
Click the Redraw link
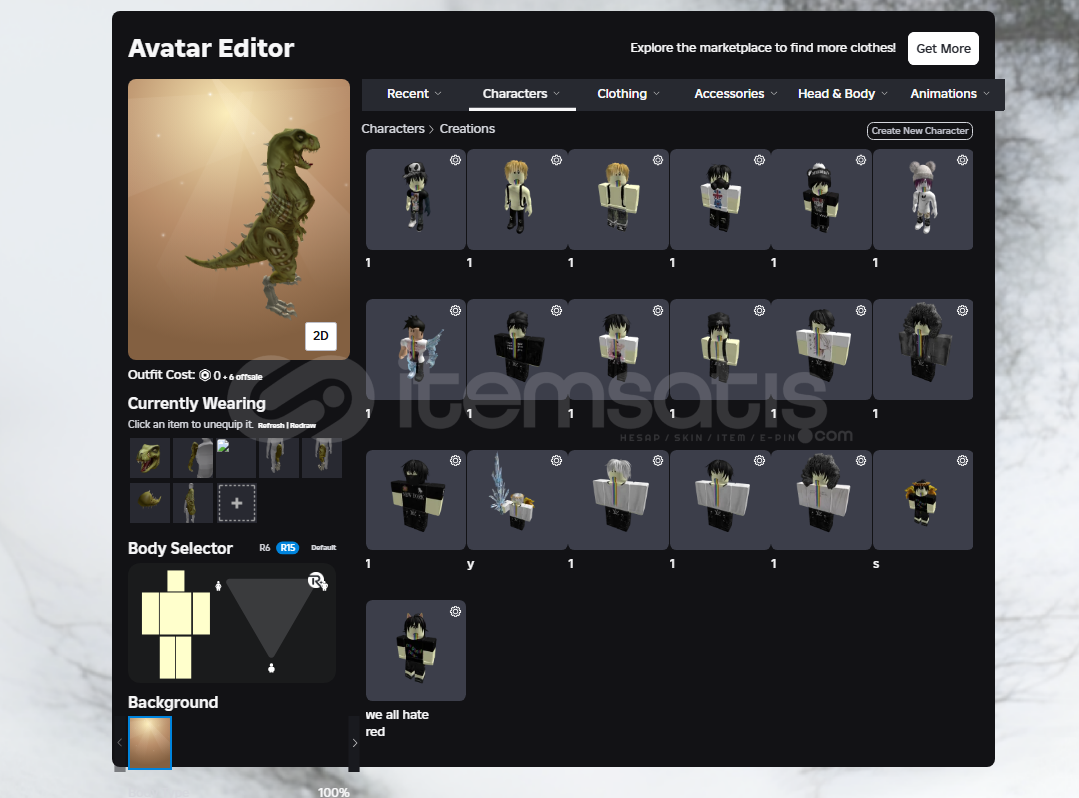coord(303,426)
